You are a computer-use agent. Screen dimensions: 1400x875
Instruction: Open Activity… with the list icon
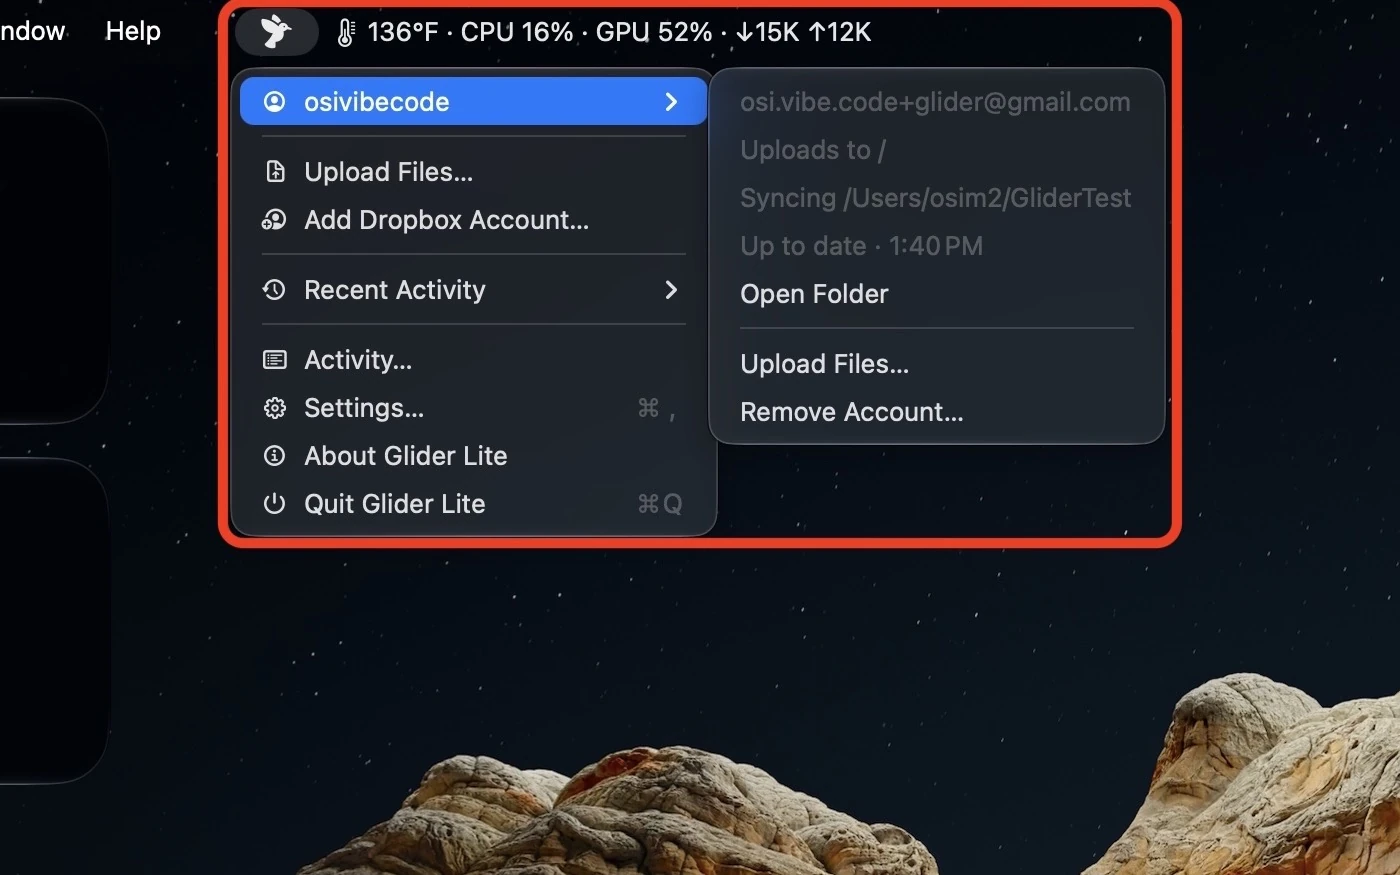coord(473,360)
